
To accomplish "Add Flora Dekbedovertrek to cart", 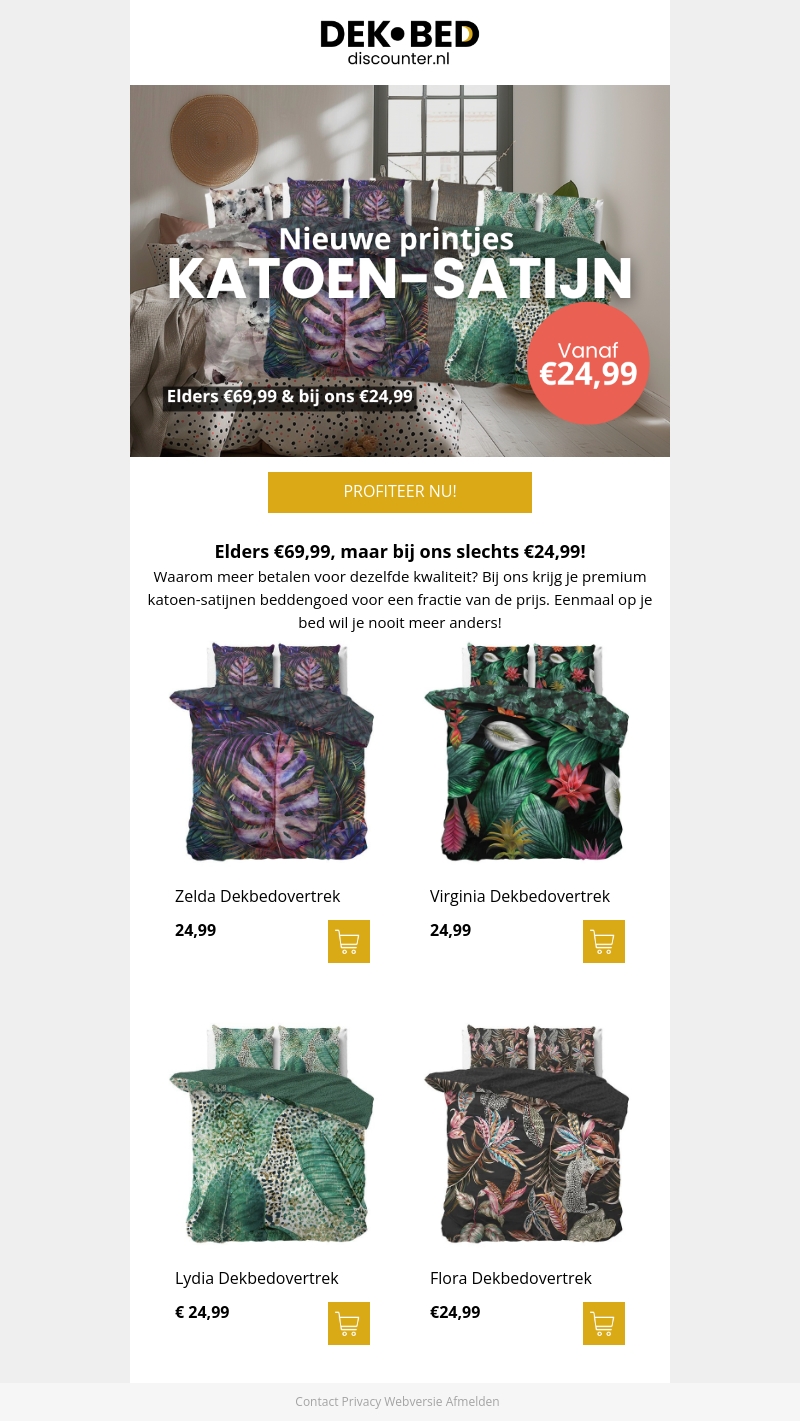I will tap(604, 1323).
